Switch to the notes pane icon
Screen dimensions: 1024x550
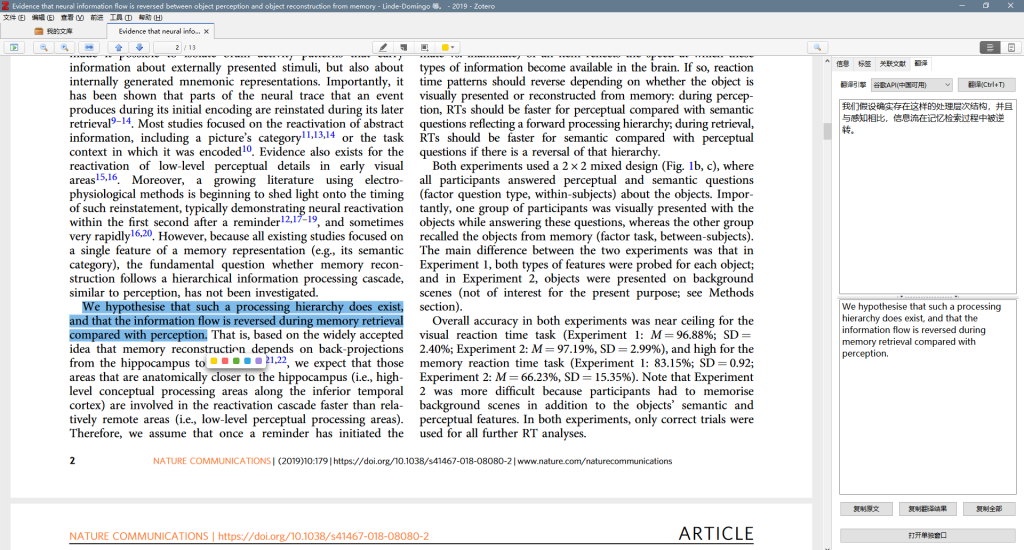click(x=1011, y=47)
